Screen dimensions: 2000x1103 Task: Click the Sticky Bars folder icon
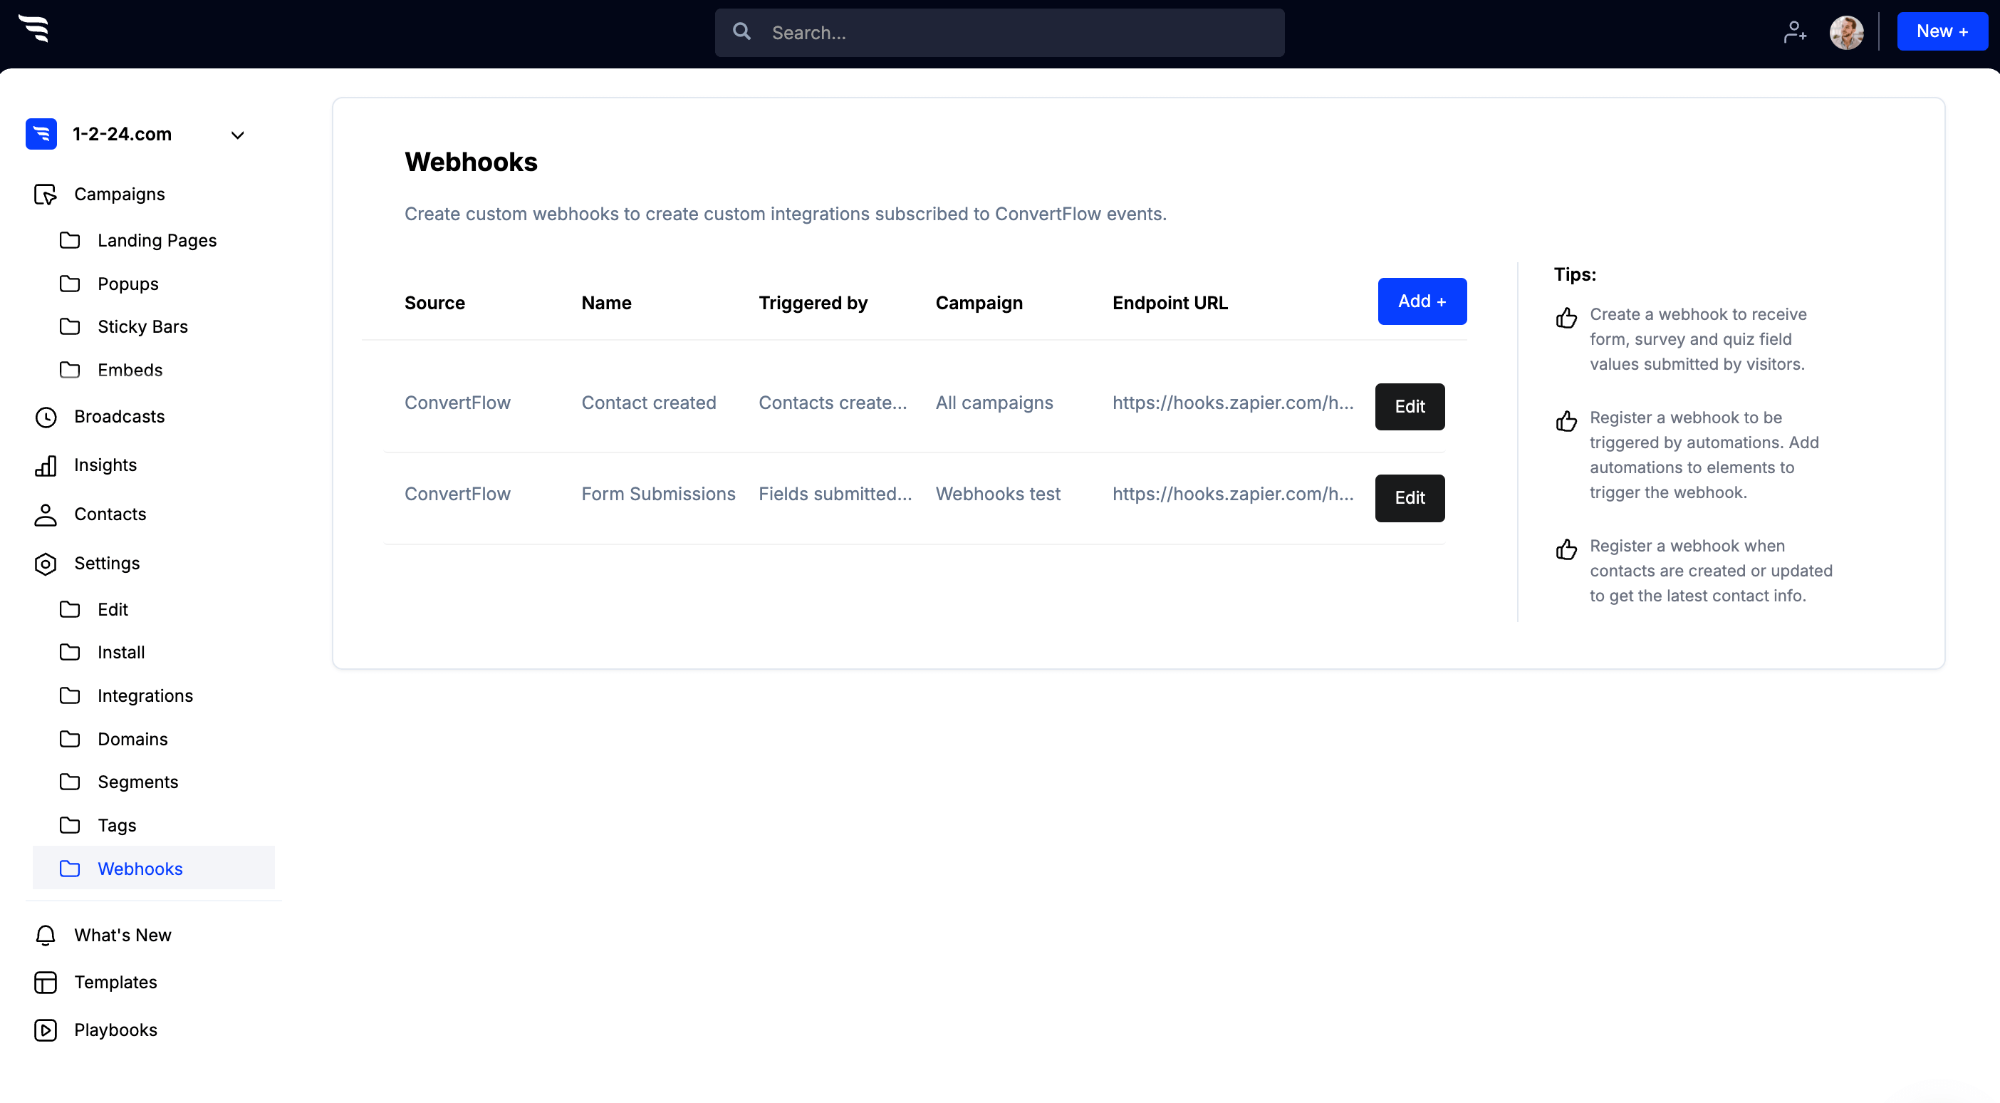click(x=70, y=327)
